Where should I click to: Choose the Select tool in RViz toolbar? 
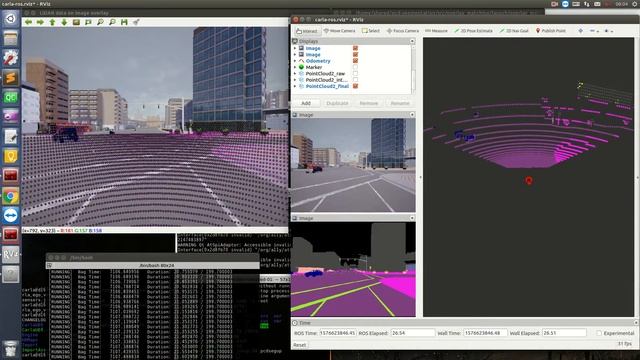(x=371, y=31)
